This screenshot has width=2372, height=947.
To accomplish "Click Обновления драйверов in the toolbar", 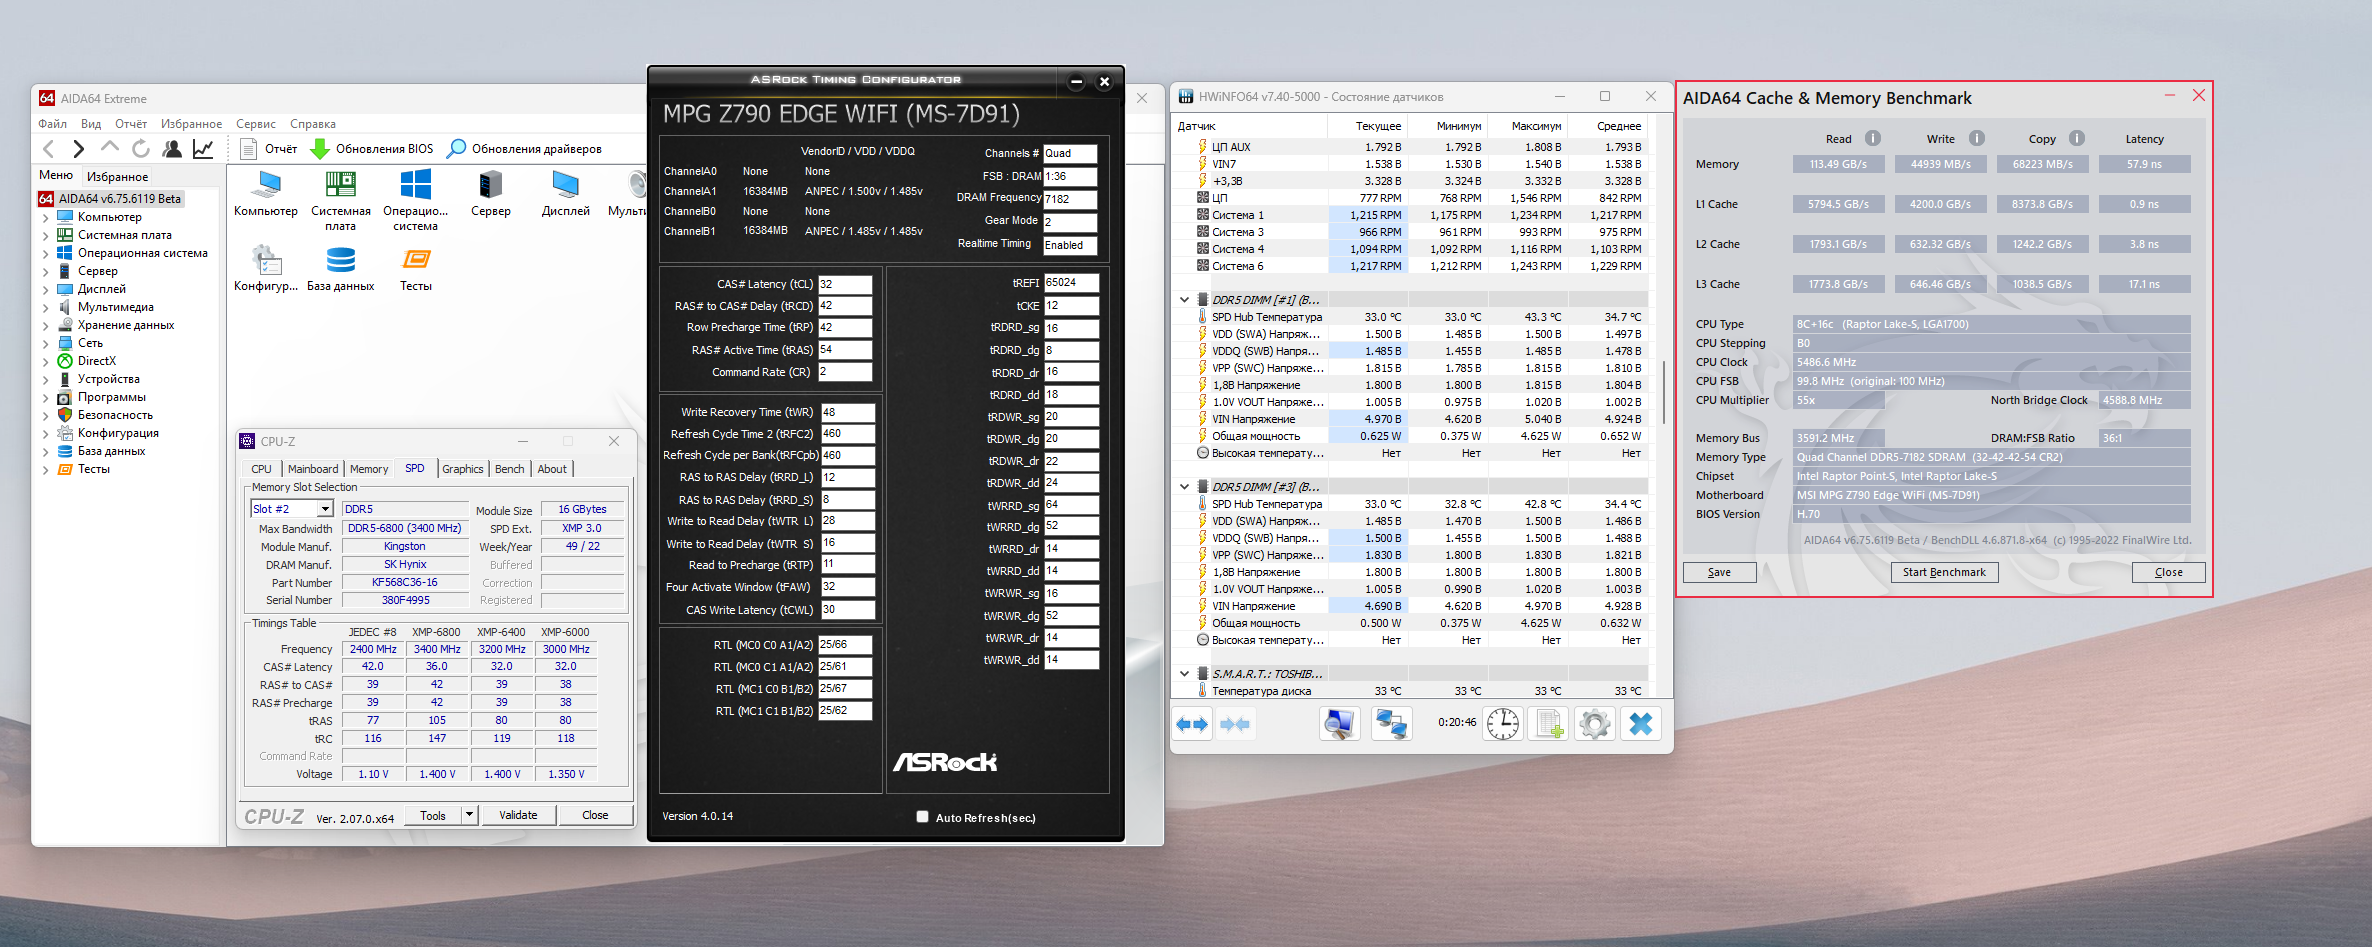I will pos(524,149).
